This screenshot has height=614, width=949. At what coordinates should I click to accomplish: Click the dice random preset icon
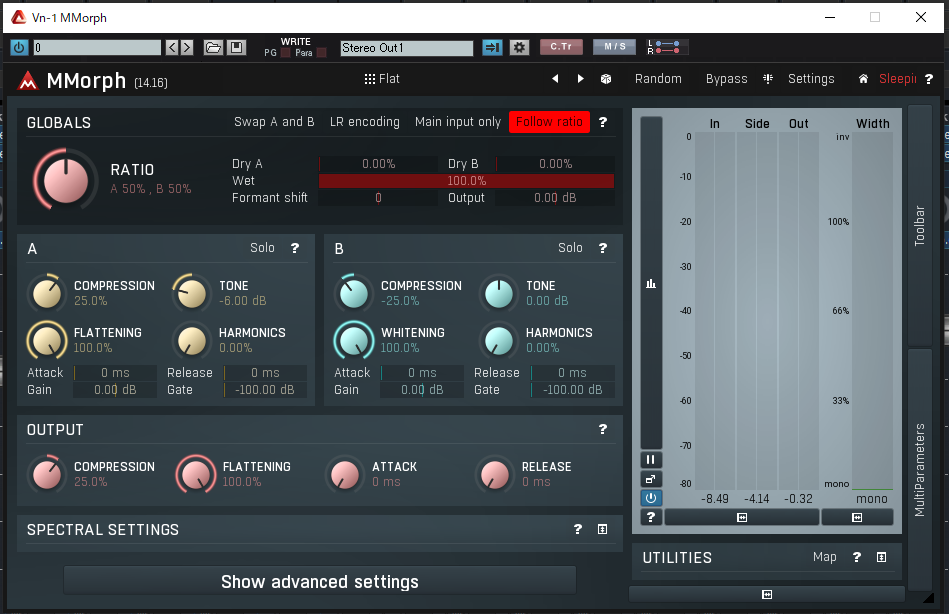pyautogui.click(x=606, y=79)
